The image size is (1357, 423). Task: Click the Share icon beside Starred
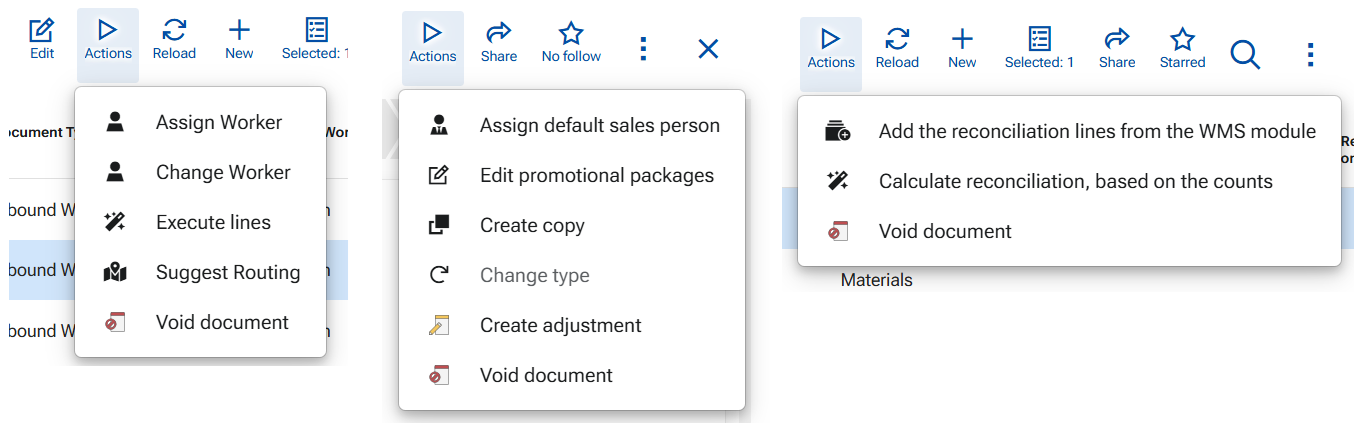[1116, 40]
